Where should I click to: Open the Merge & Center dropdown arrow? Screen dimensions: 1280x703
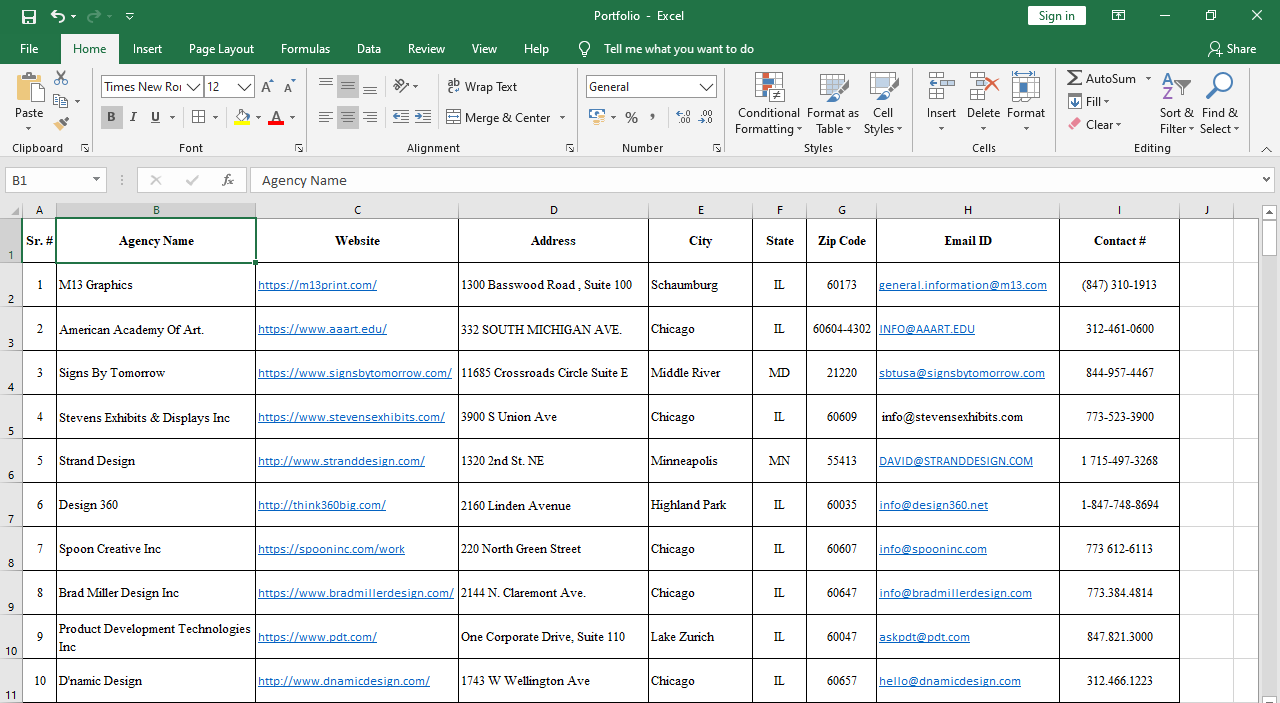click(x=562, y=117)
